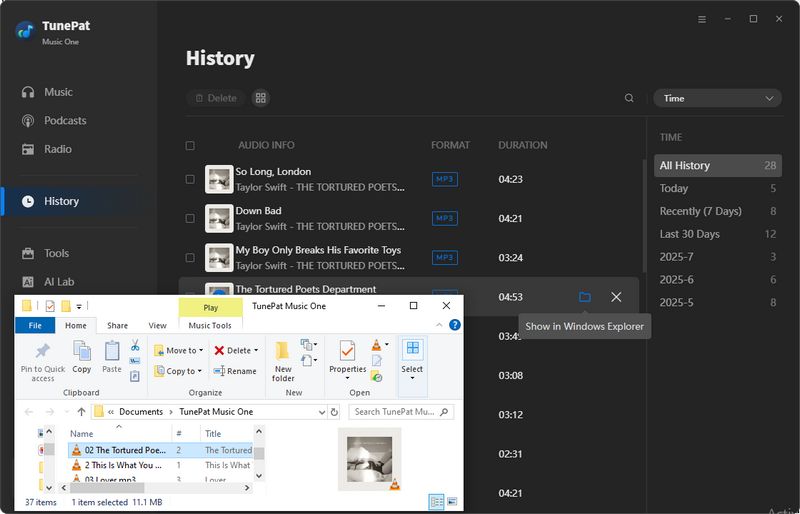Viewport: 800px width, 514px height.
Task: Open the Time filter dropdown
Action: click(x=717, y=98)
